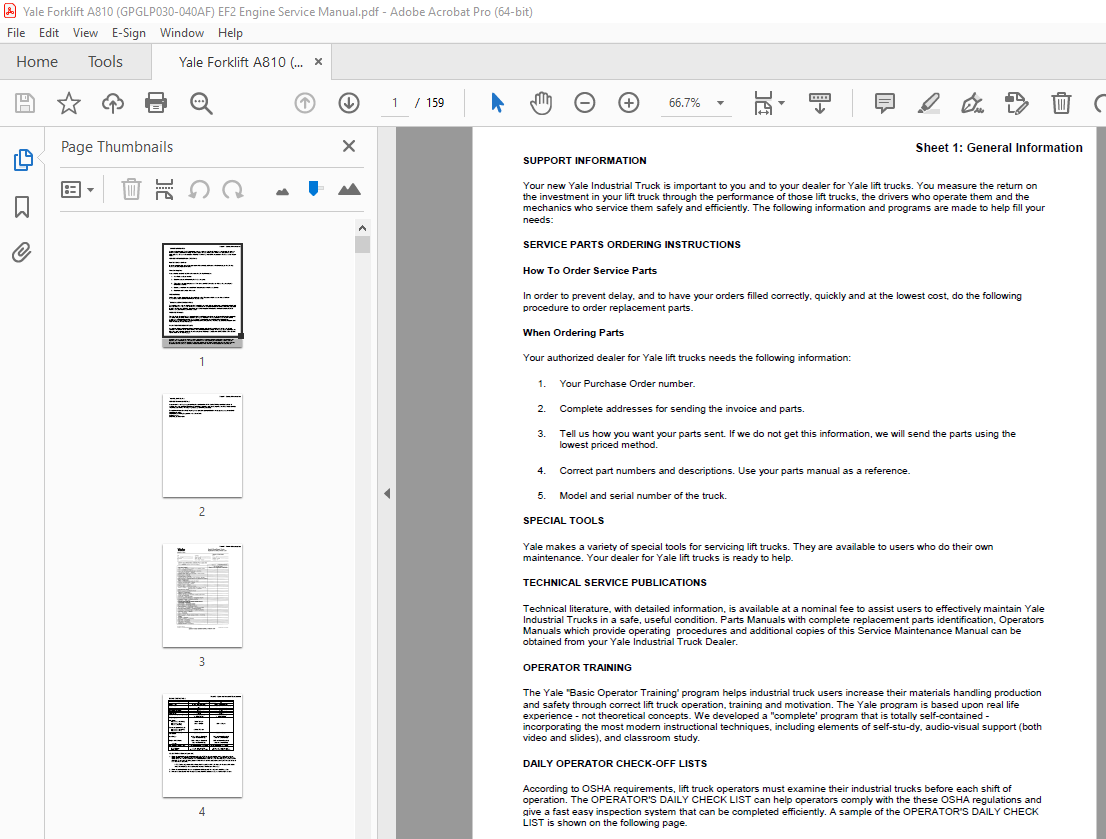Open the View menu
Screen dimensions: 1106x839
pyautogui.click(x=85, y=32)
